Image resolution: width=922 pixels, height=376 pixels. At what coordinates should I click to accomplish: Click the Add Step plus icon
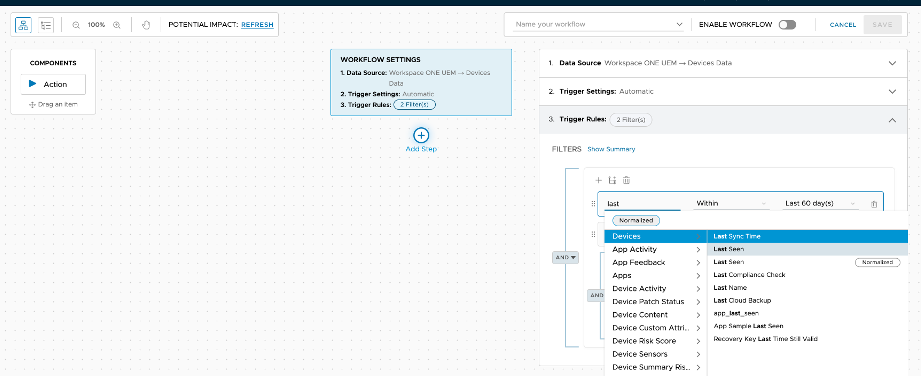pos(421,135)
